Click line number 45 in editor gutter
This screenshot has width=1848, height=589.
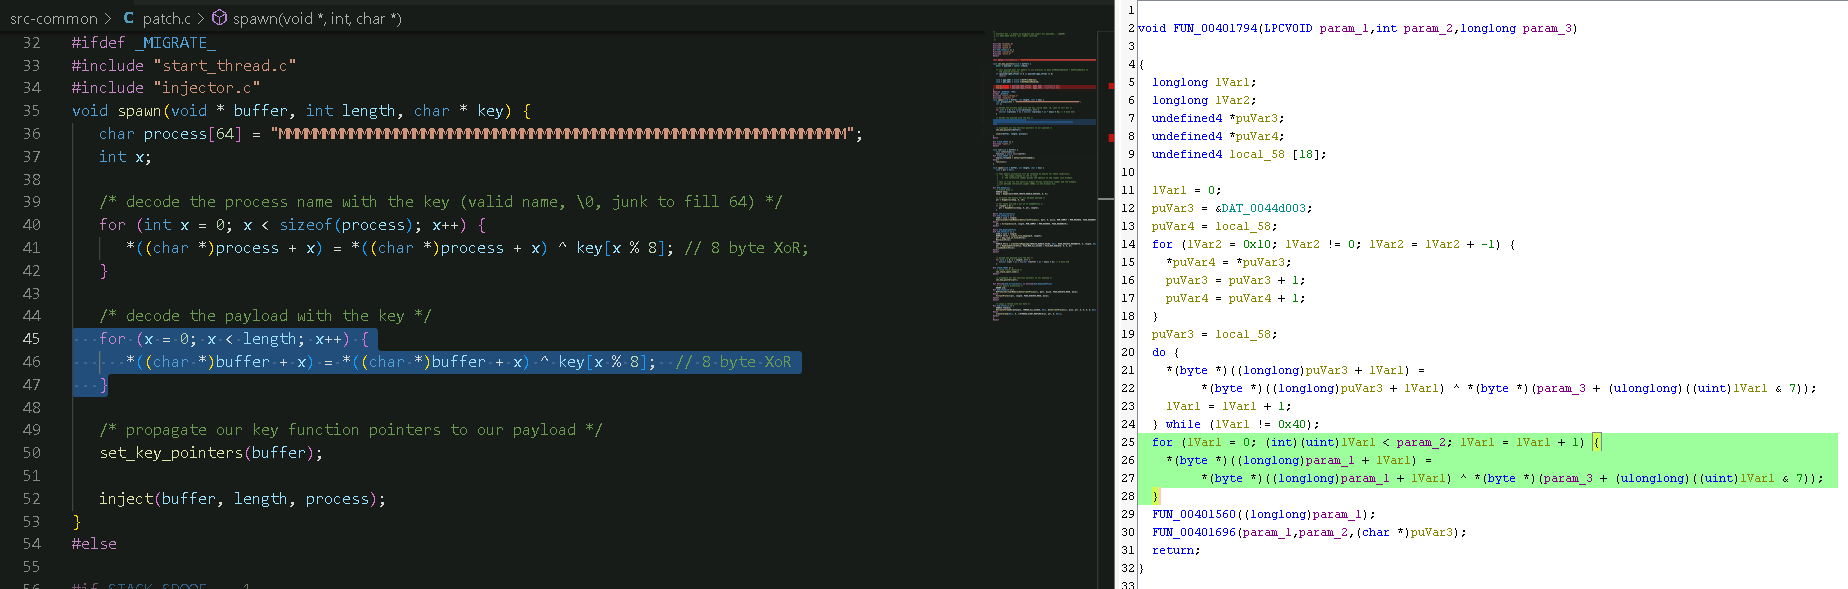[x=32, y=339]
